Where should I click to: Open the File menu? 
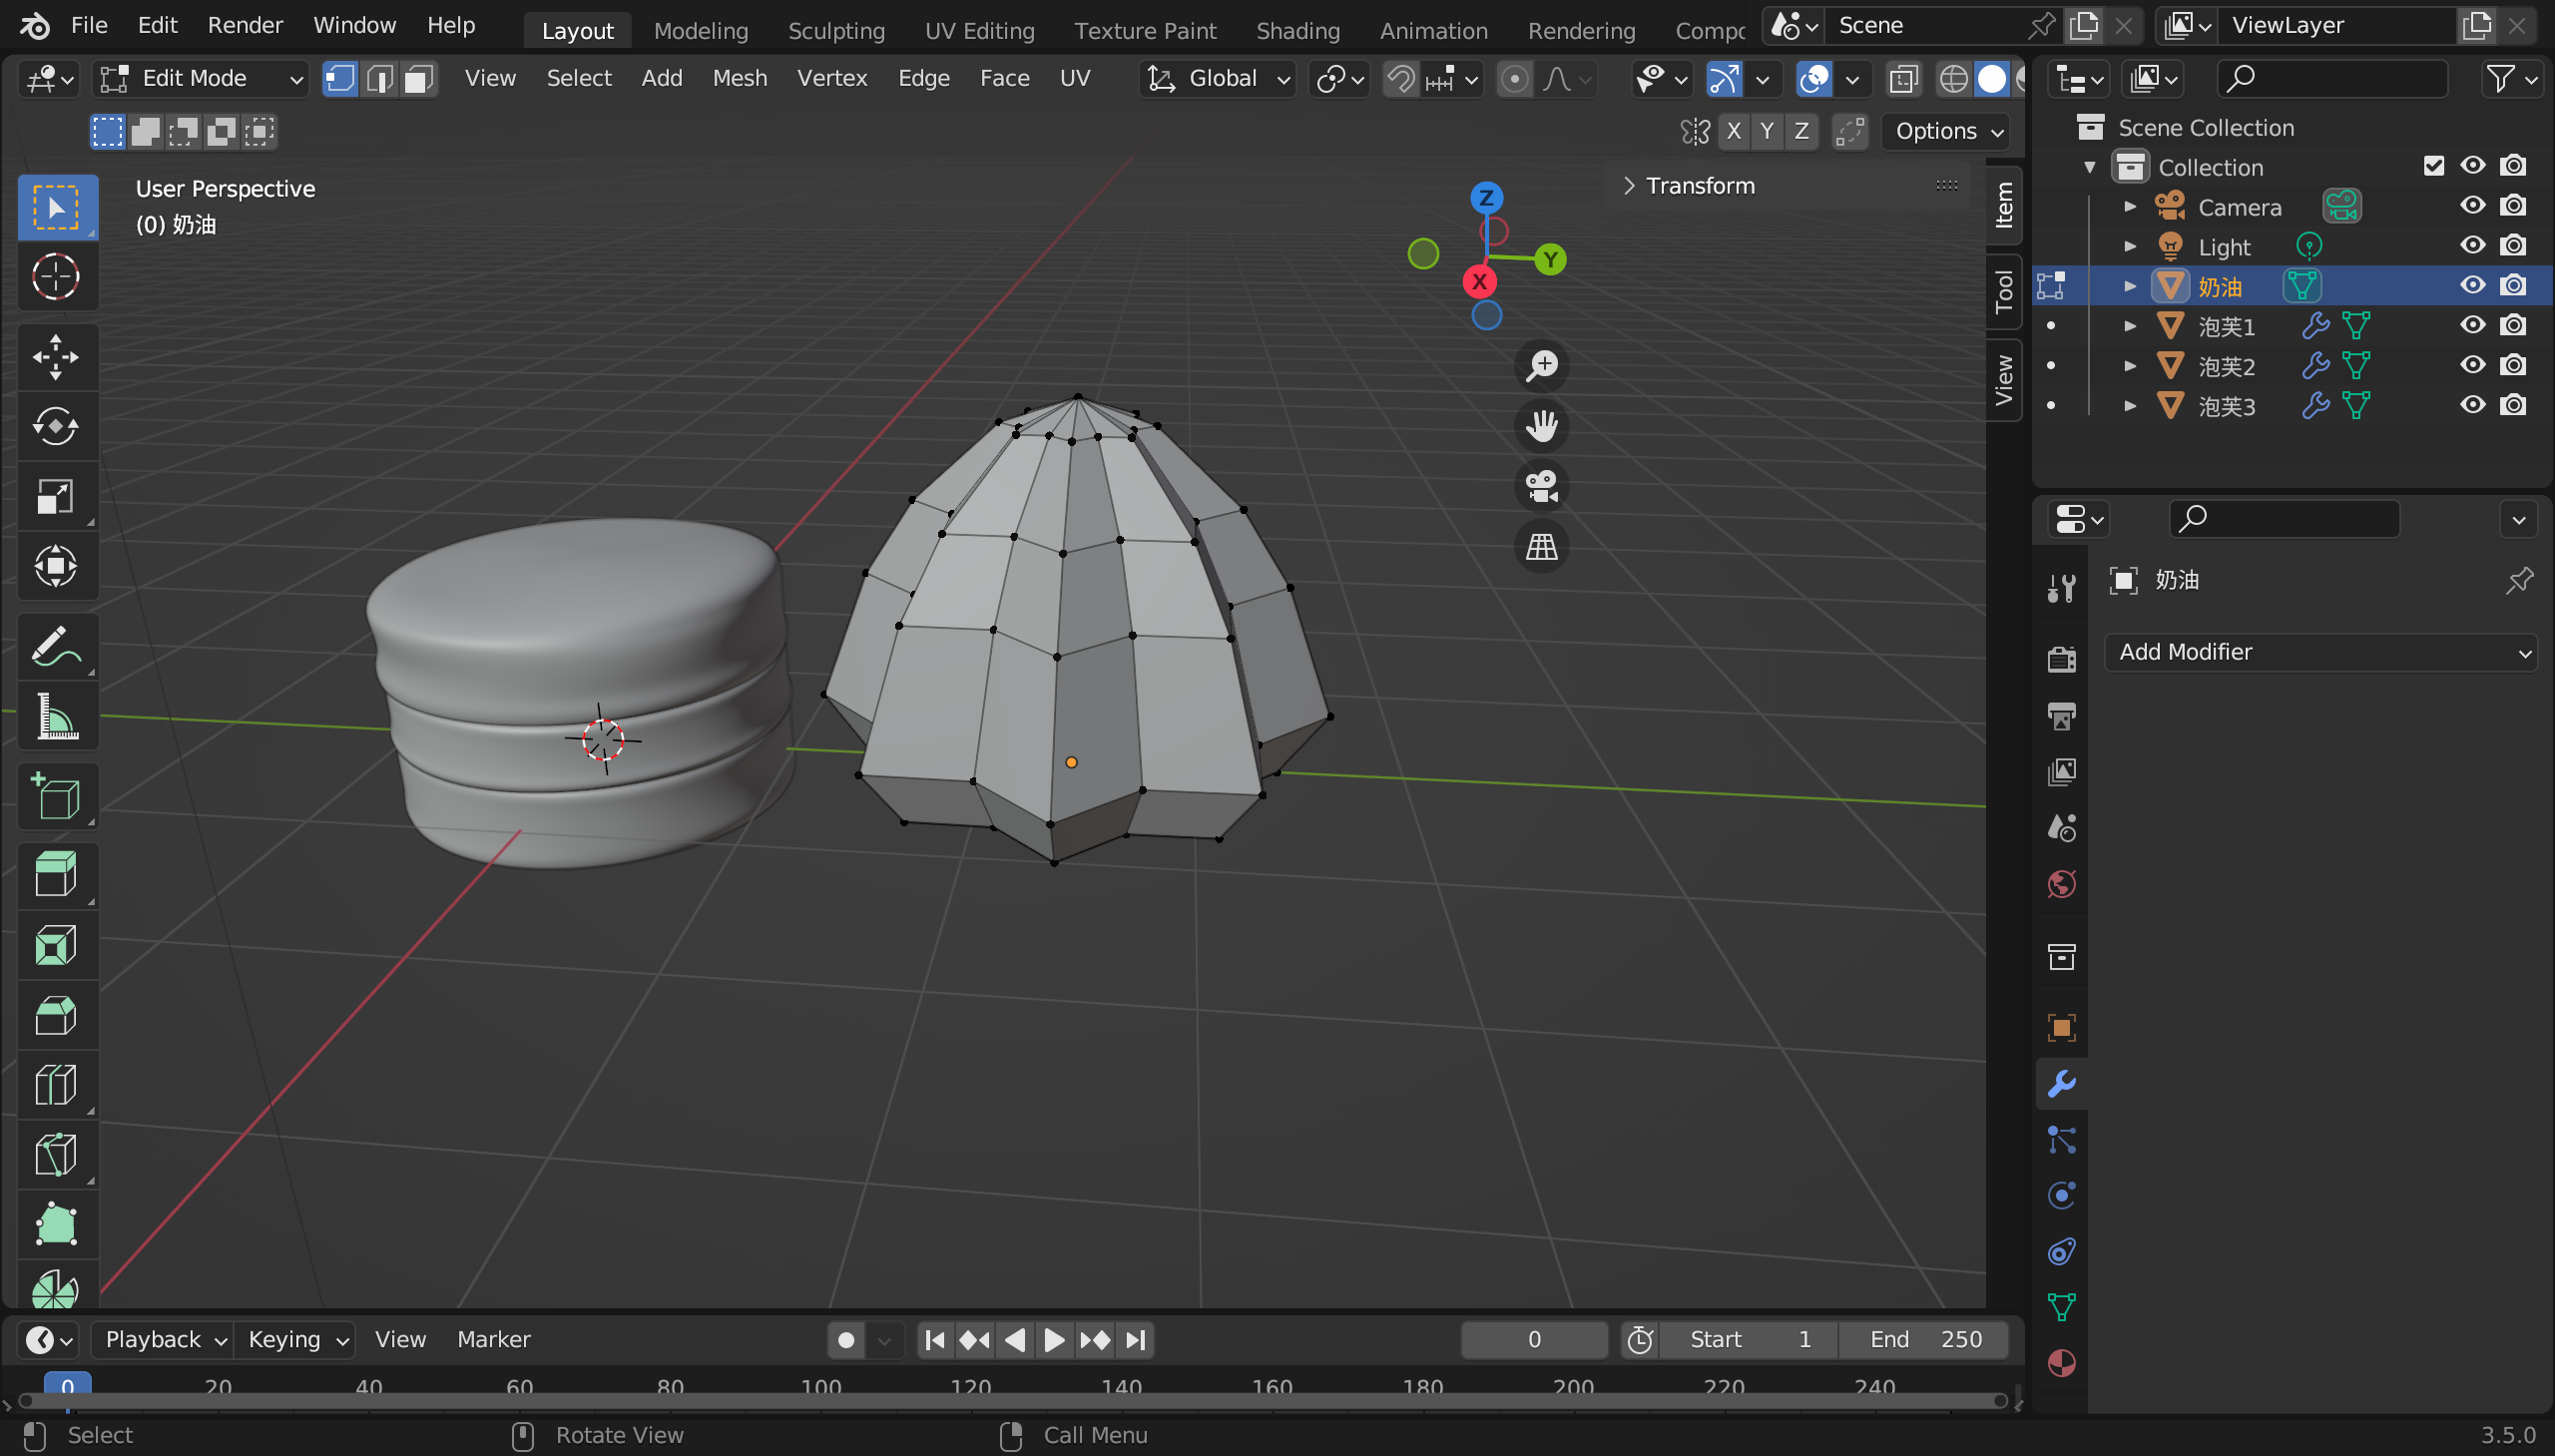(x=89, y=25)
